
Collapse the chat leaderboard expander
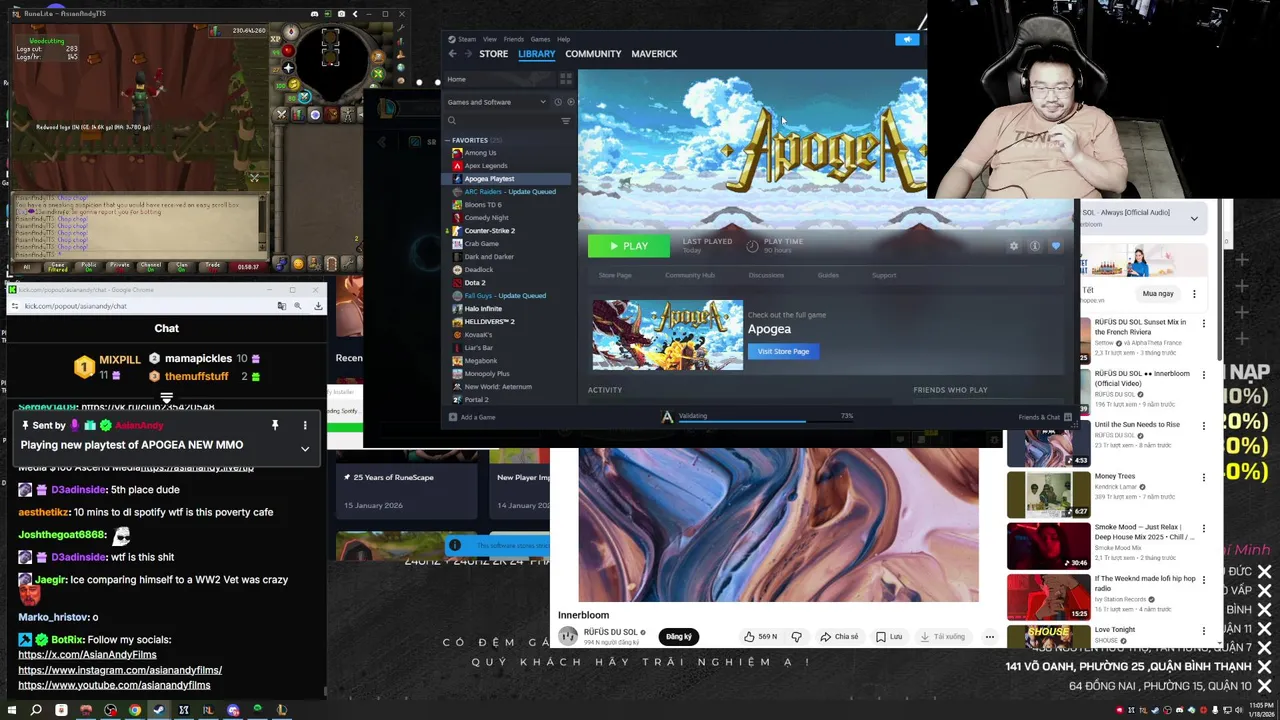coord(166,398)
